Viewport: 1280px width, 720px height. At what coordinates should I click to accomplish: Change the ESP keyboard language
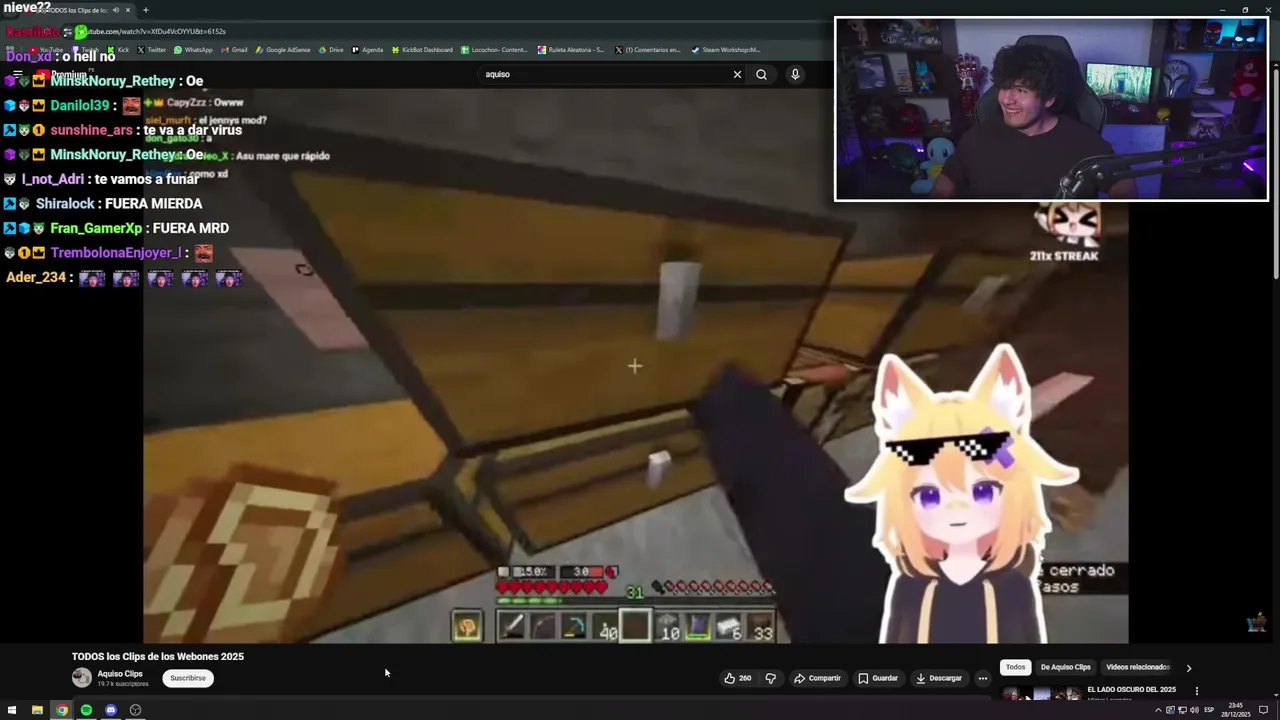[1209, 710]
